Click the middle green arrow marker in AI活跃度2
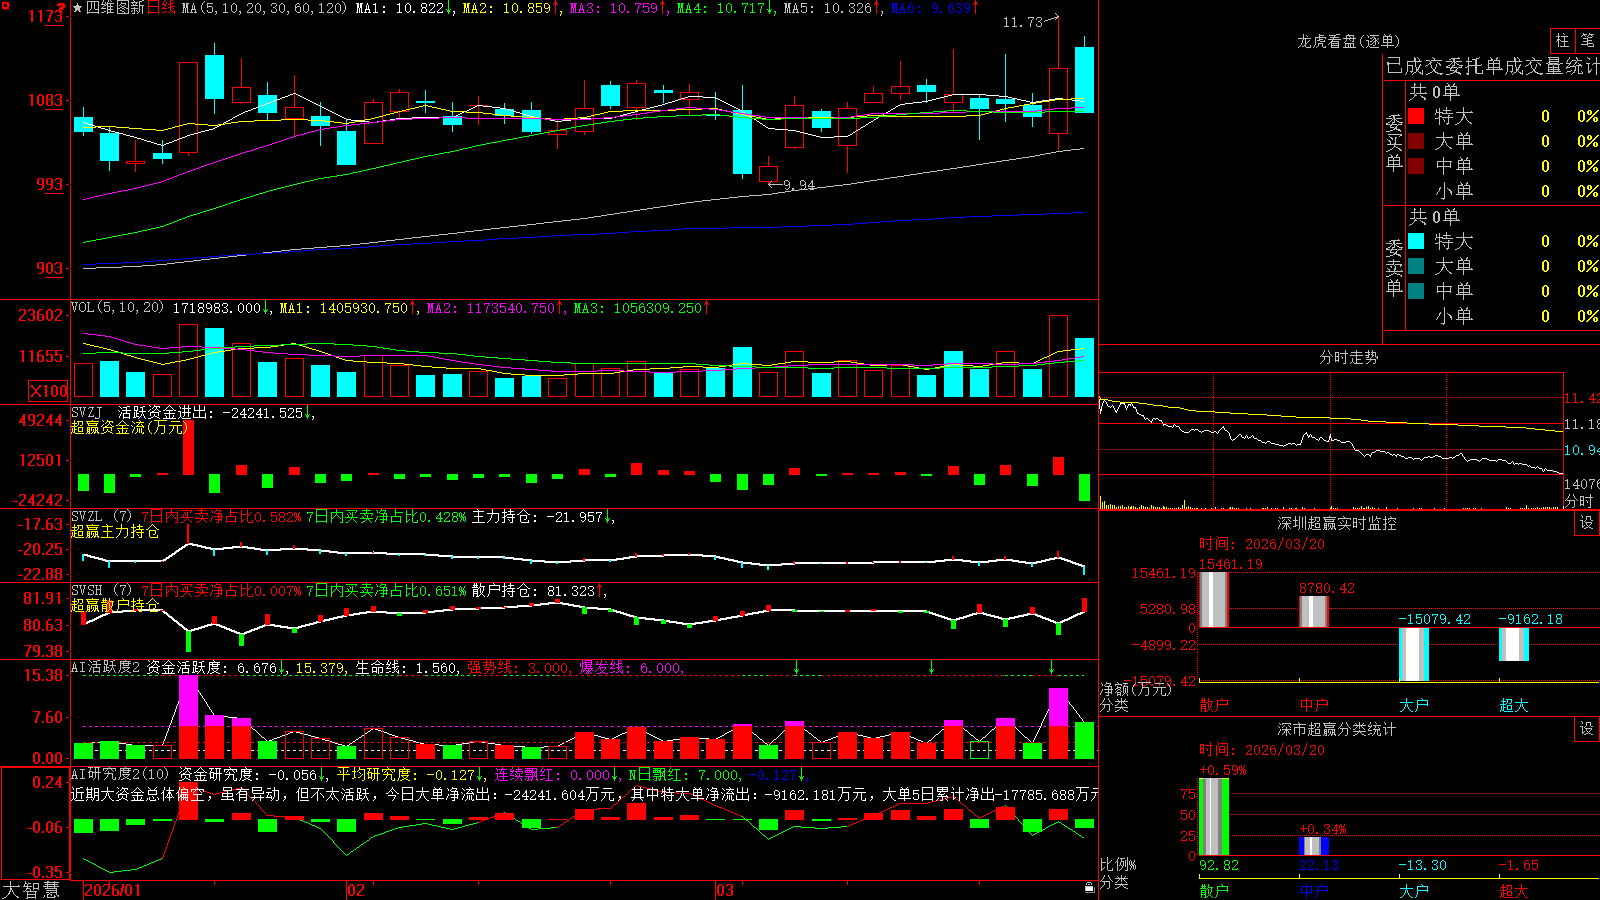 tap(931, 667)
